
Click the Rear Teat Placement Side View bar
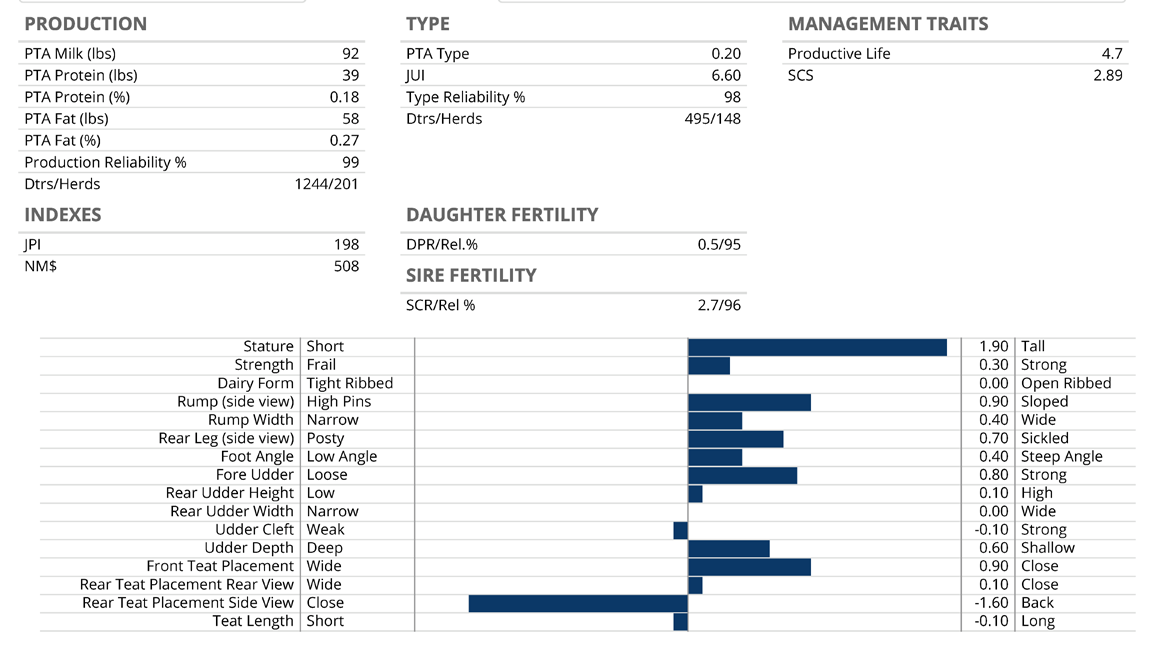pos(578,603)
